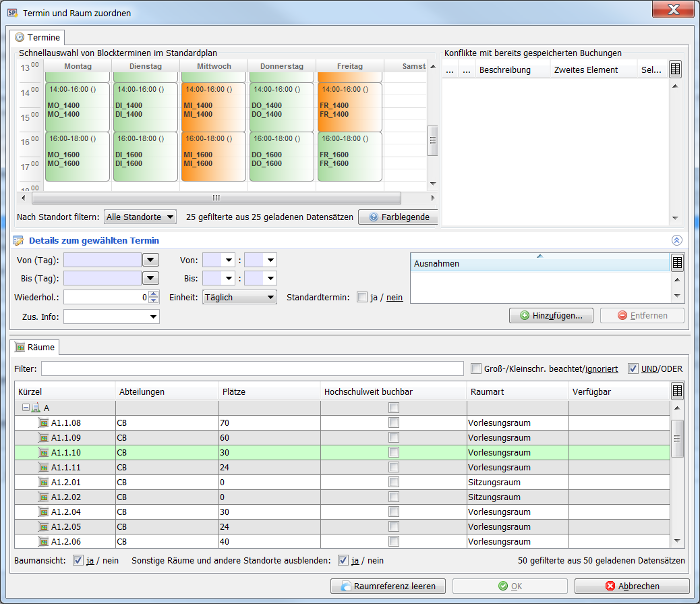Click the Entfernen button

click(x=642, y=316)
